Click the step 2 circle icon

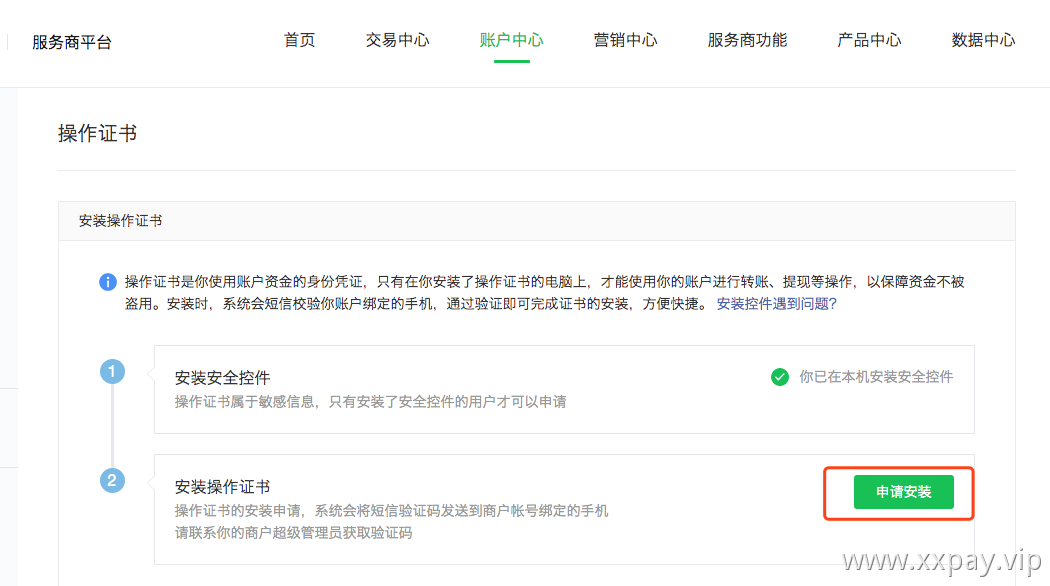[112, 480]
